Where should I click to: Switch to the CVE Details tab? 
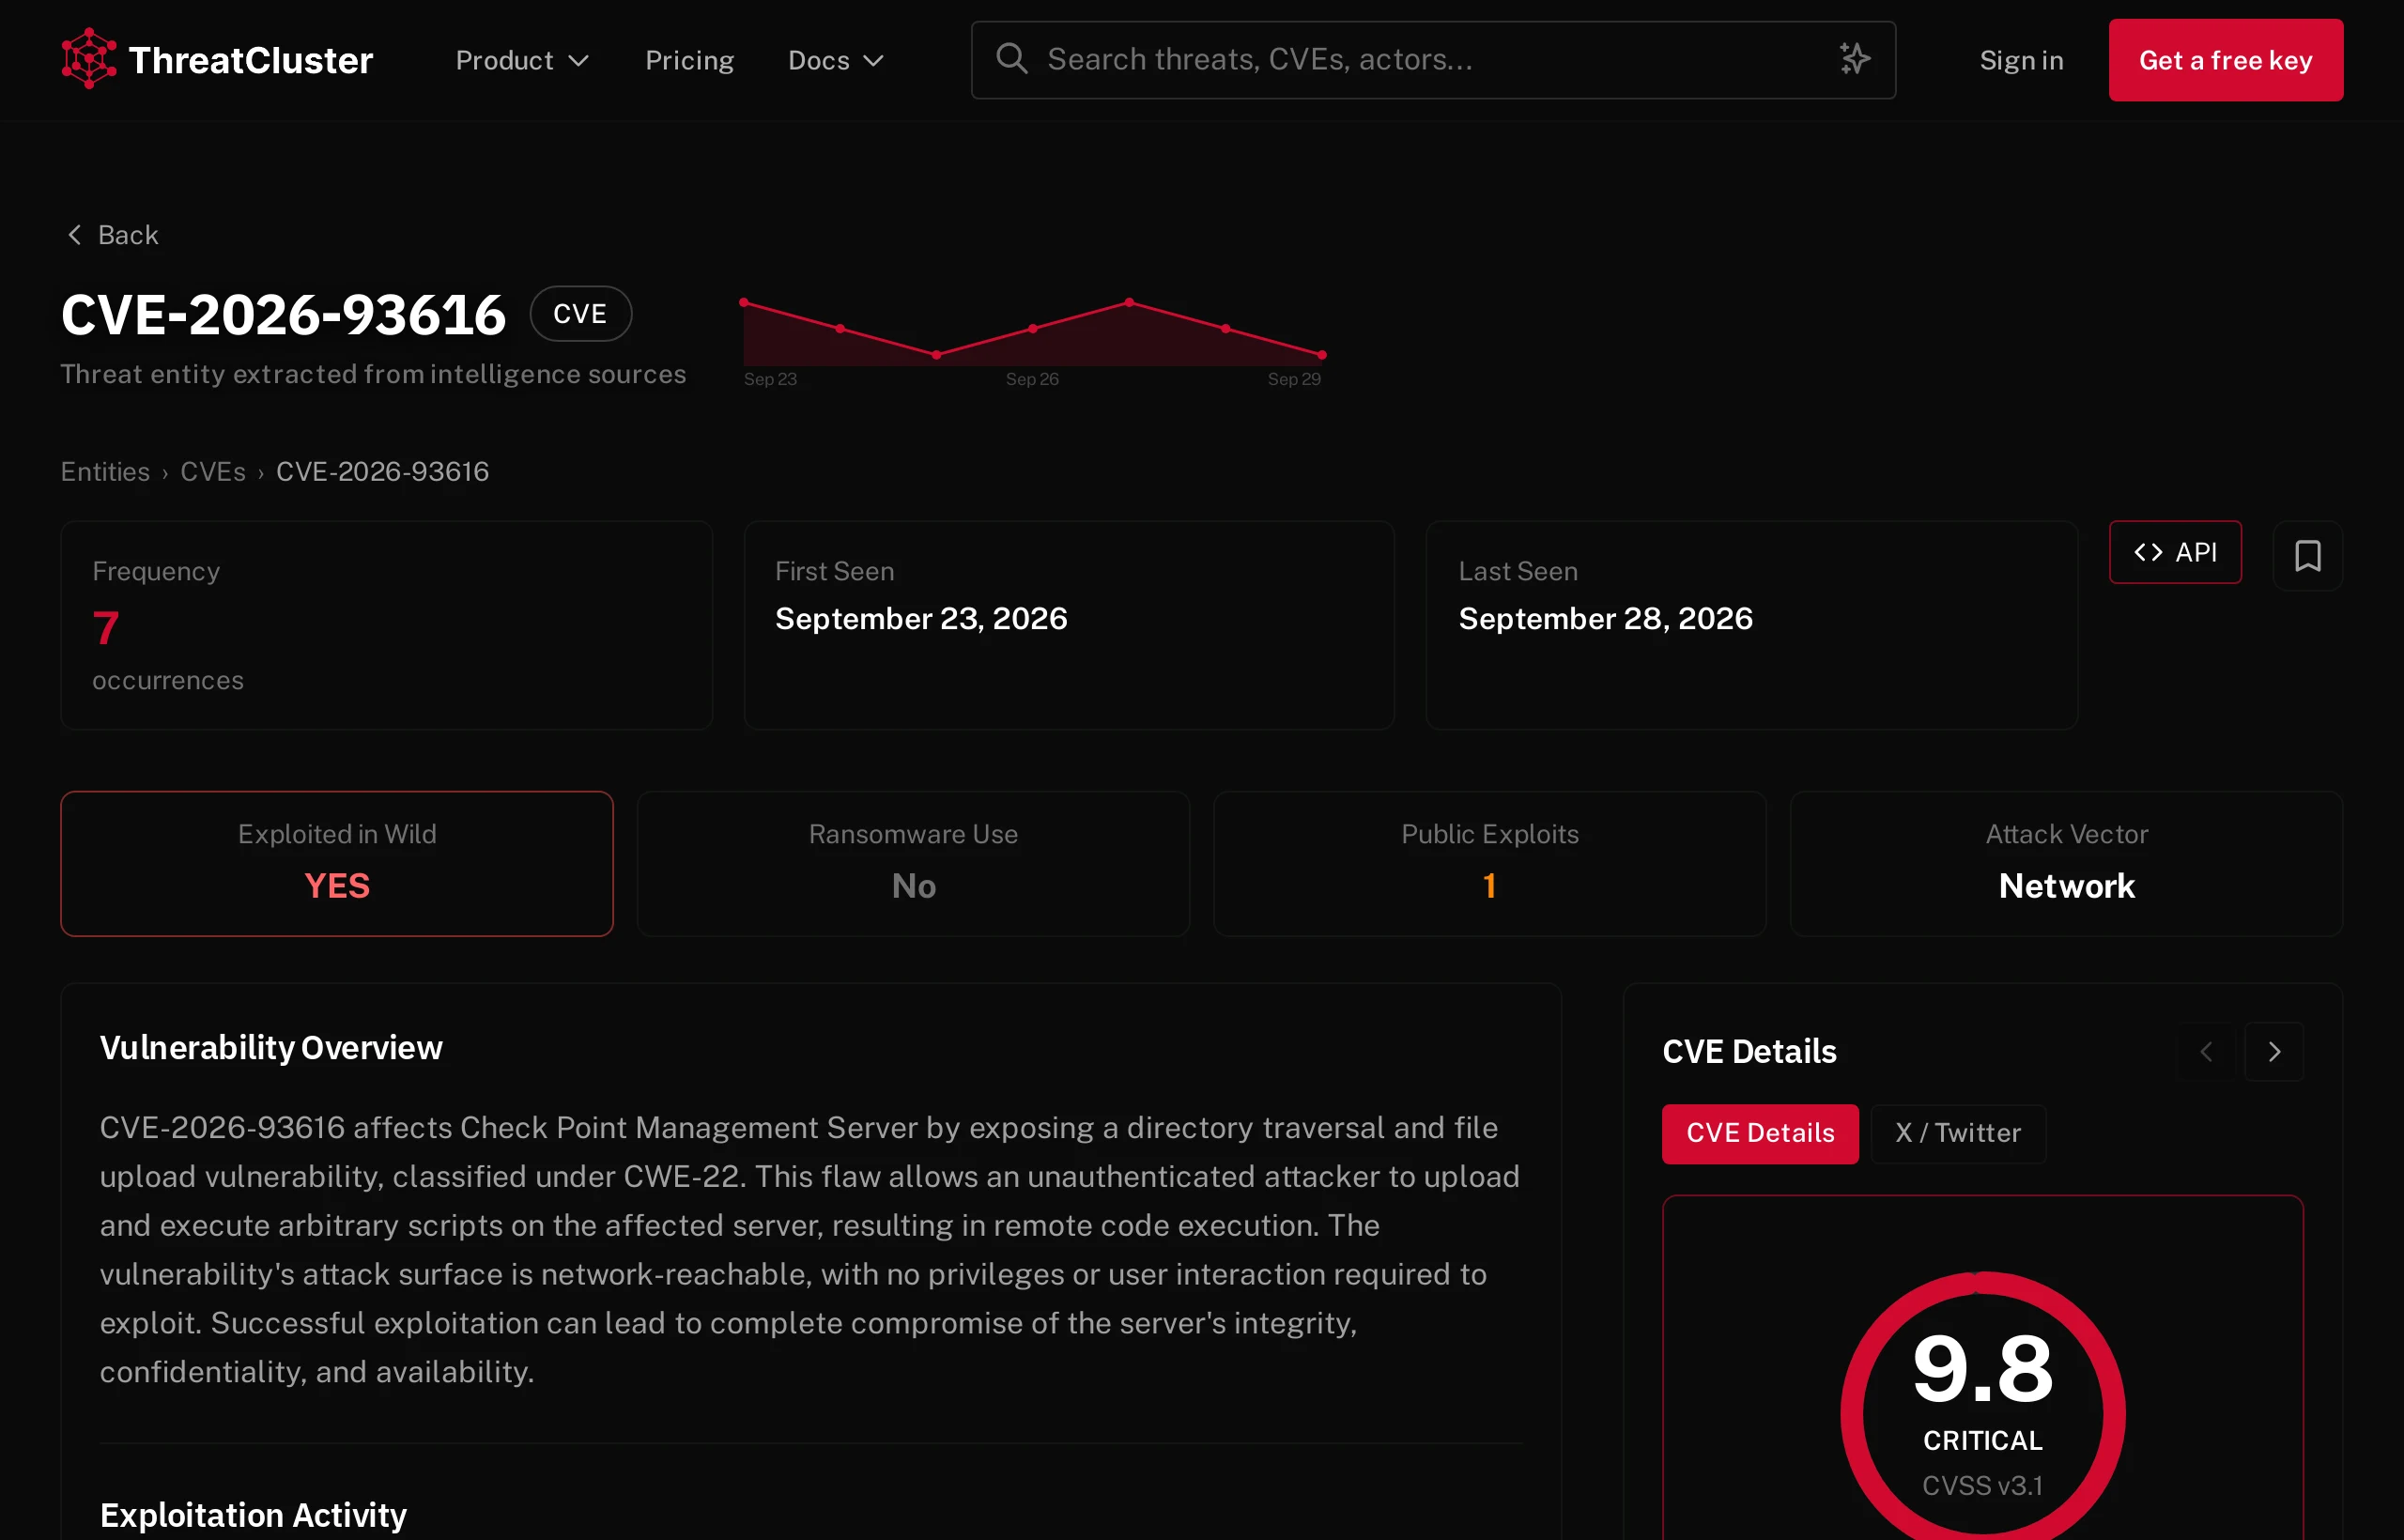coord(1760,1133)
